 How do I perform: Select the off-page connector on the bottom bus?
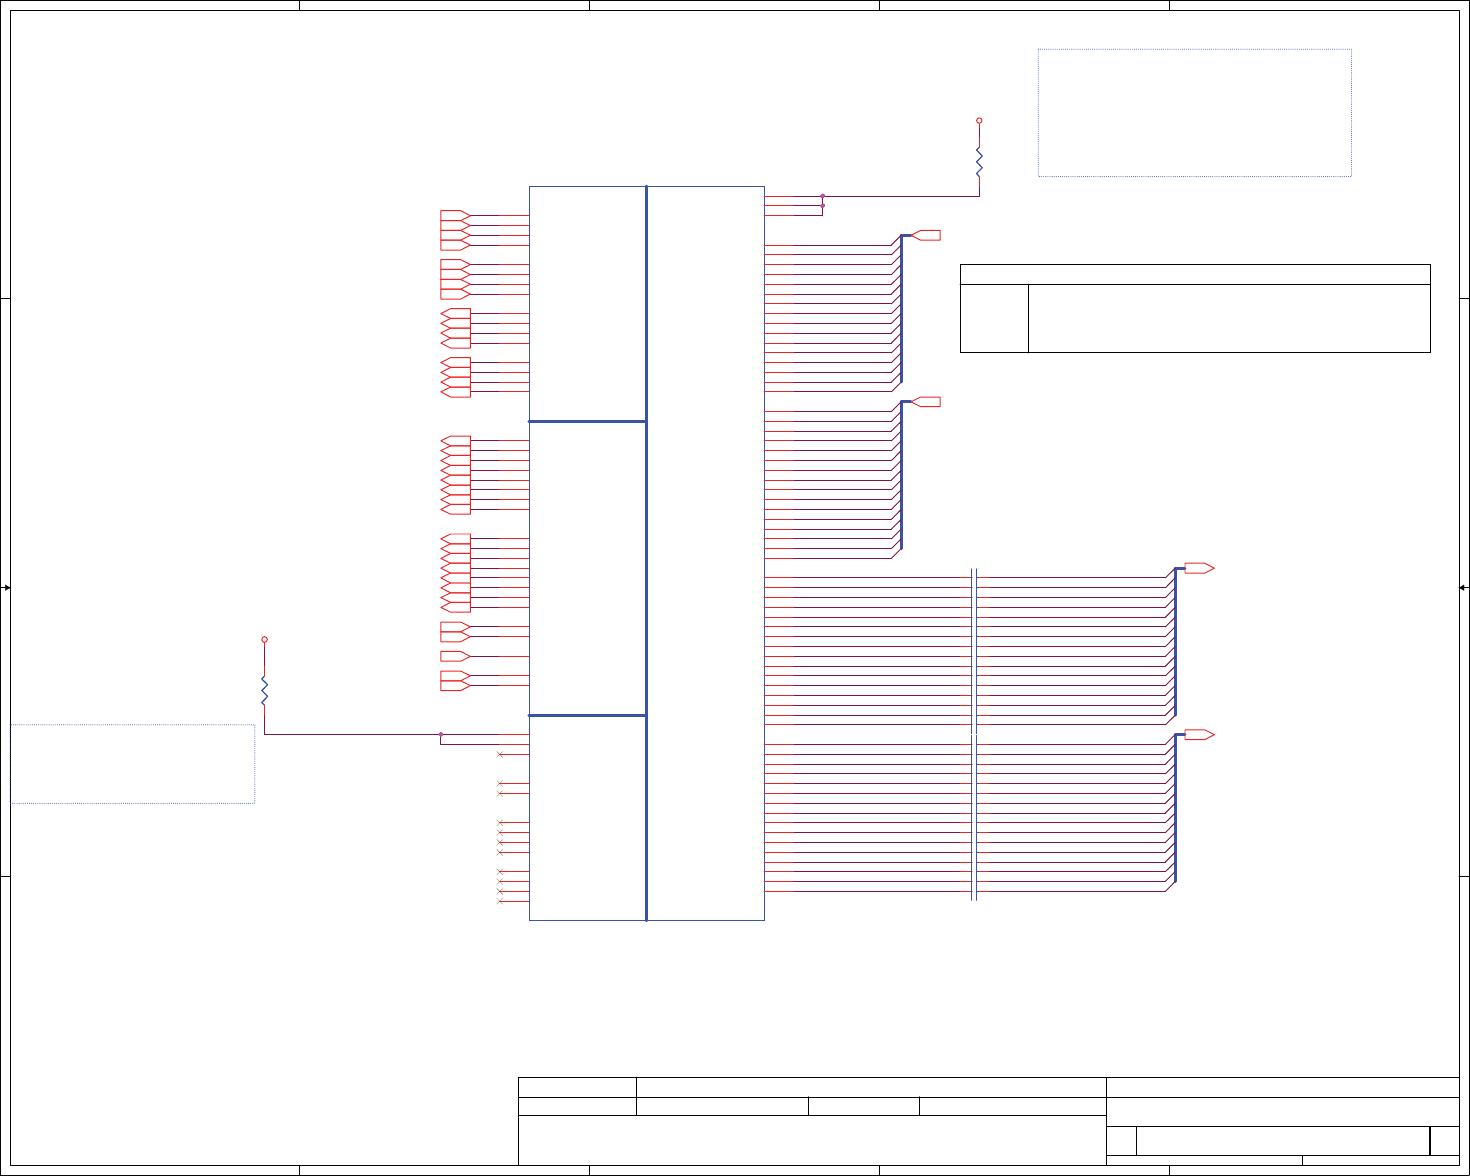tap(1199, 734)
